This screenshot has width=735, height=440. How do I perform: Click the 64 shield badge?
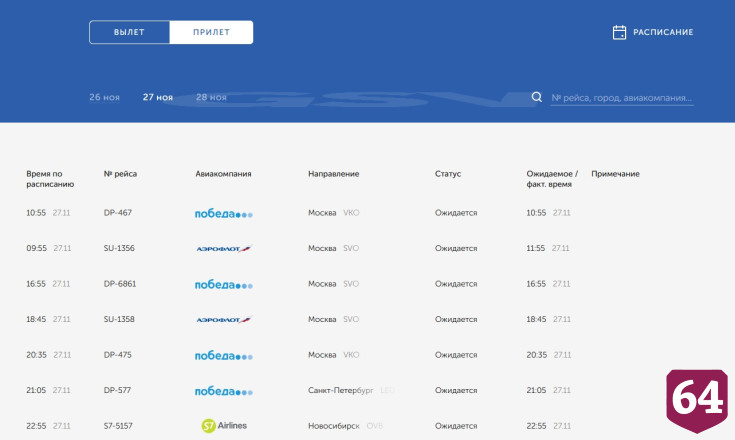tap(697, 401)
